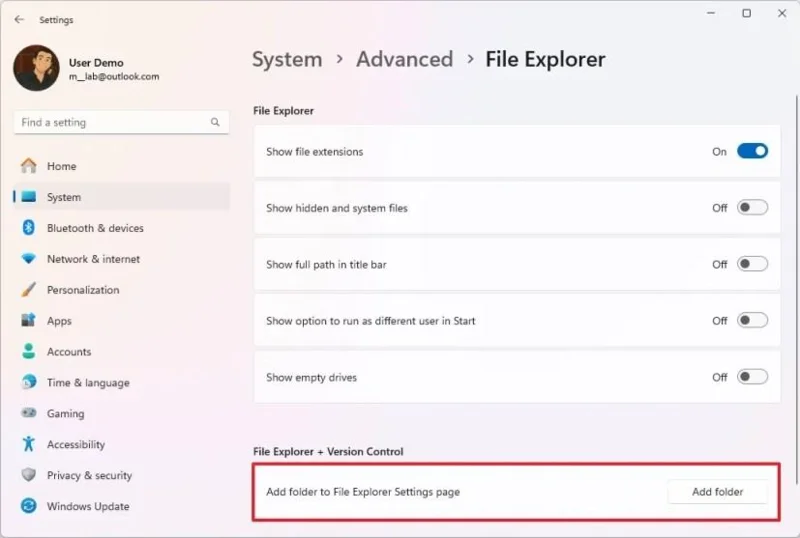Click the File Explorer breadcrumb title
Image resolution: width=800 pixels, height=538 pixels.
tap(545, 59)
